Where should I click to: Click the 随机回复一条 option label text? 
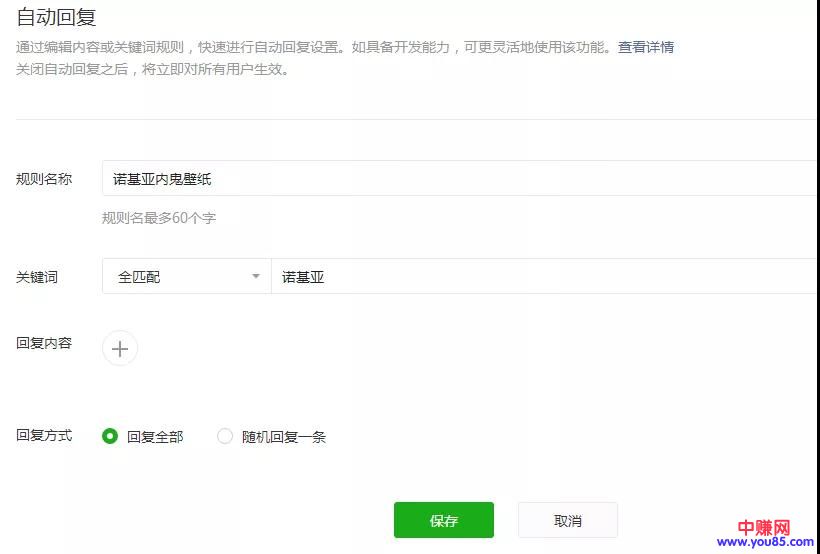click(284, 437)
